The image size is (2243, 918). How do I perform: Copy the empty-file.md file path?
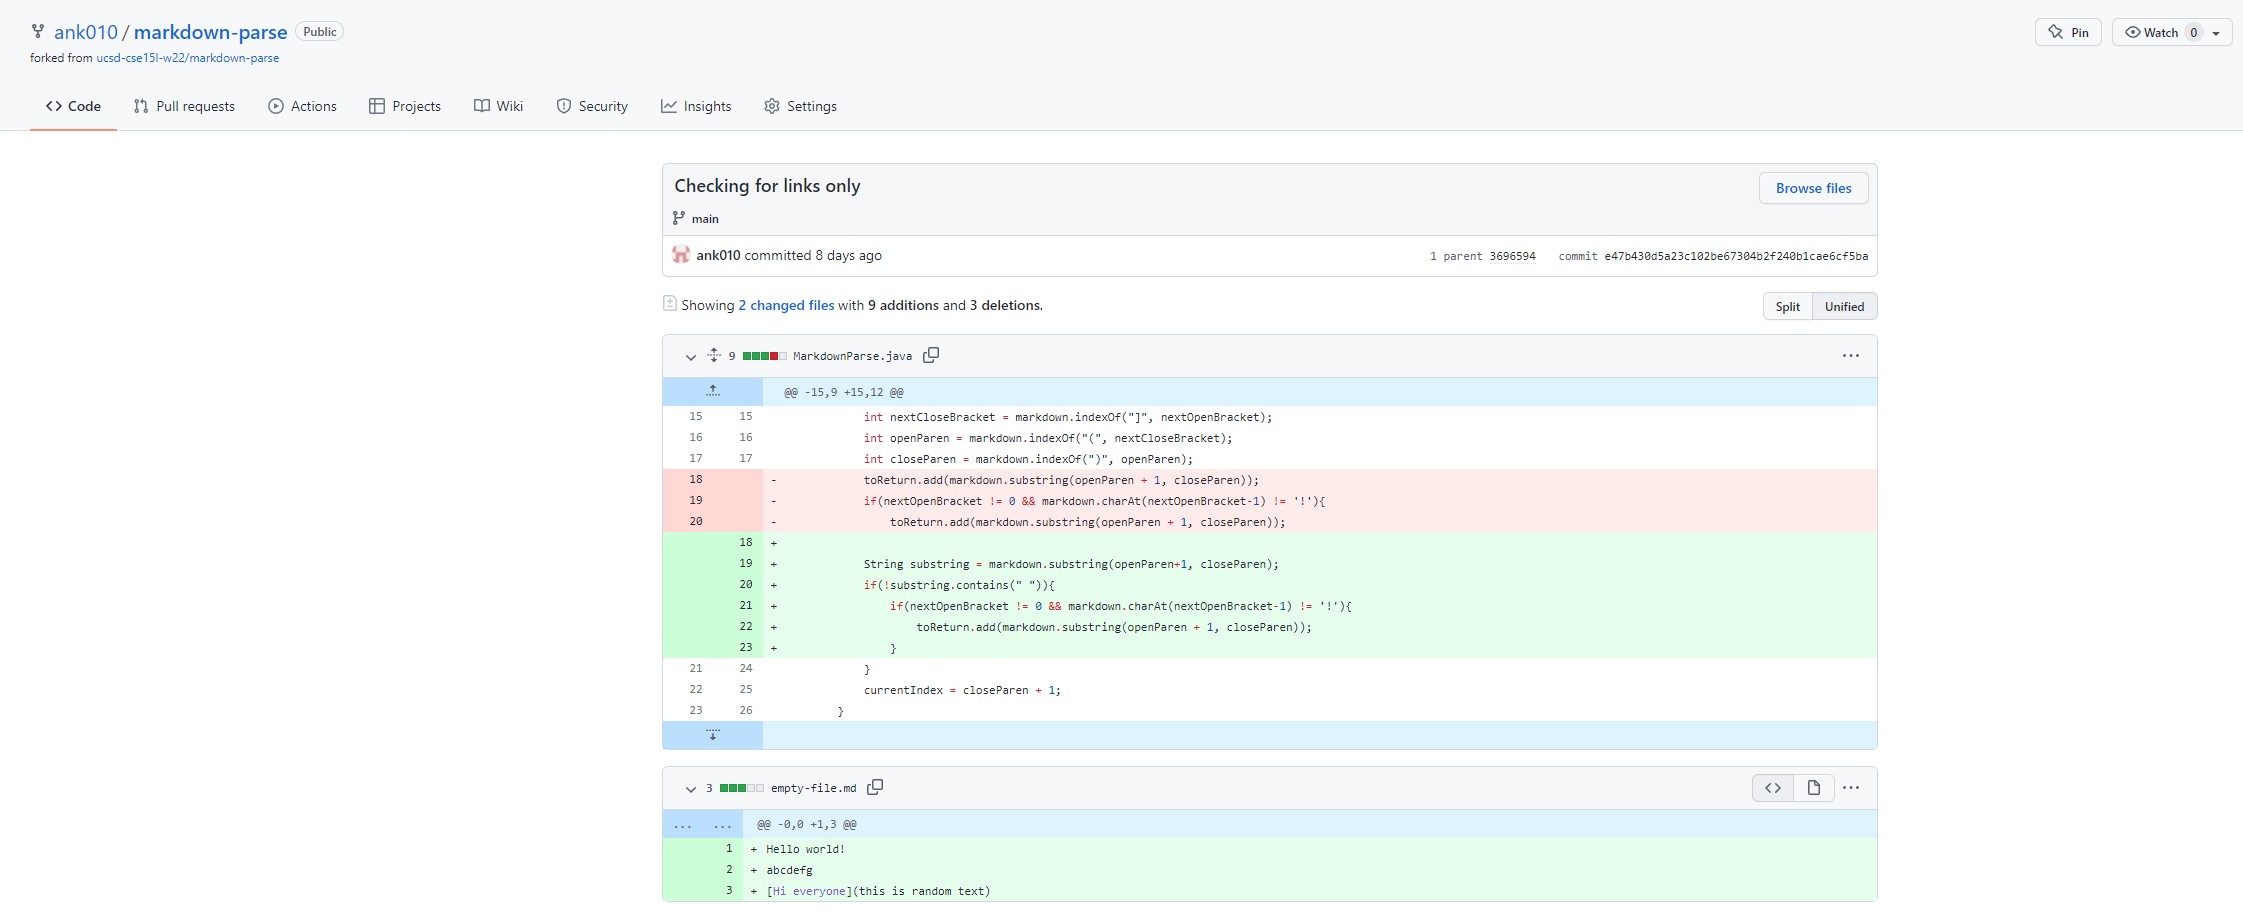[x=875, y=787]
